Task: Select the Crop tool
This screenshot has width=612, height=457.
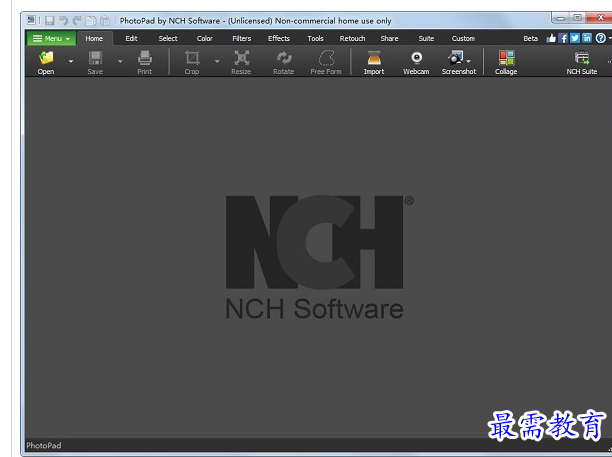Action: click(x=192, y=62)
